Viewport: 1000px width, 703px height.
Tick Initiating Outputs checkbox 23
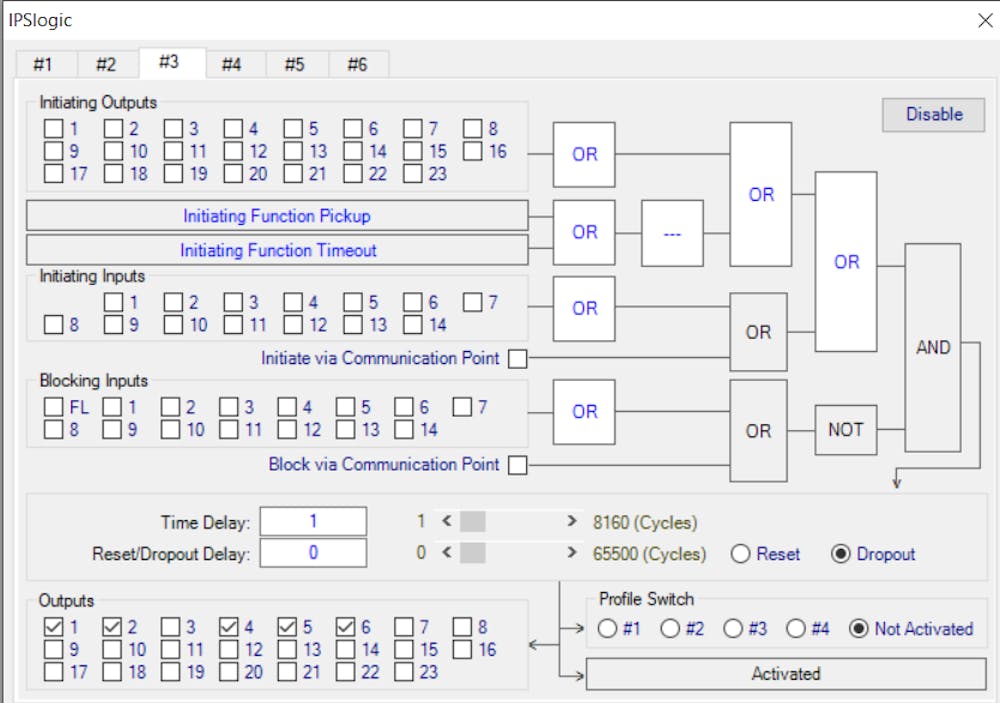click(x=413, y=174)
